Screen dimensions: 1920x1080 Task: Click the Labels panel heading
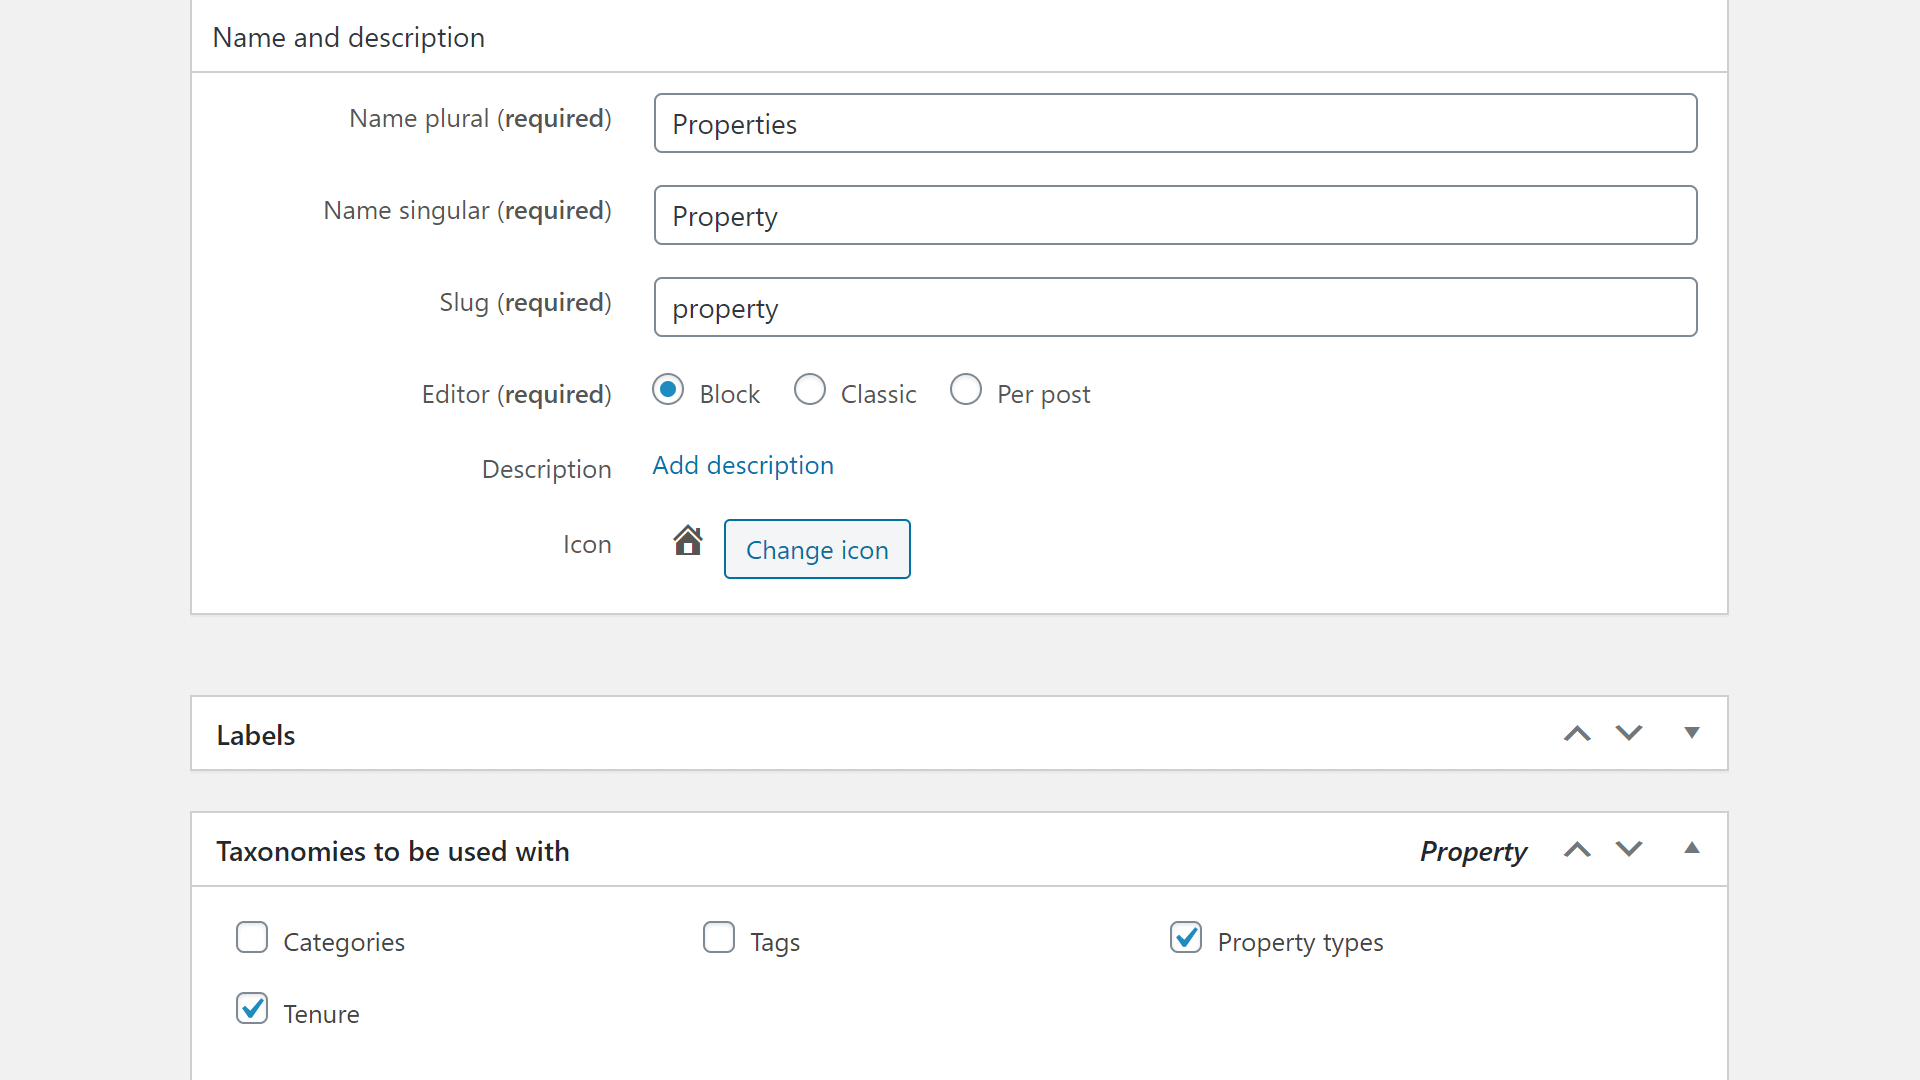(x=256, y=735)
